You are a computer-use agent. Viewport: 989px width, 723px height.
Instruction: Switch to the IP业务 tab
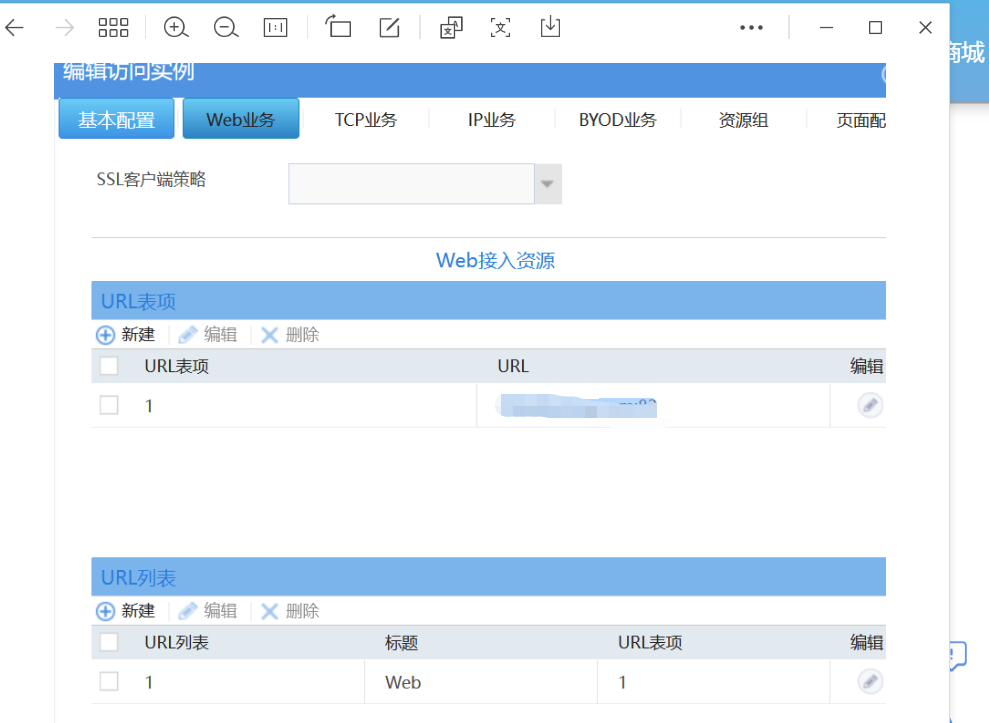(492, 120)
